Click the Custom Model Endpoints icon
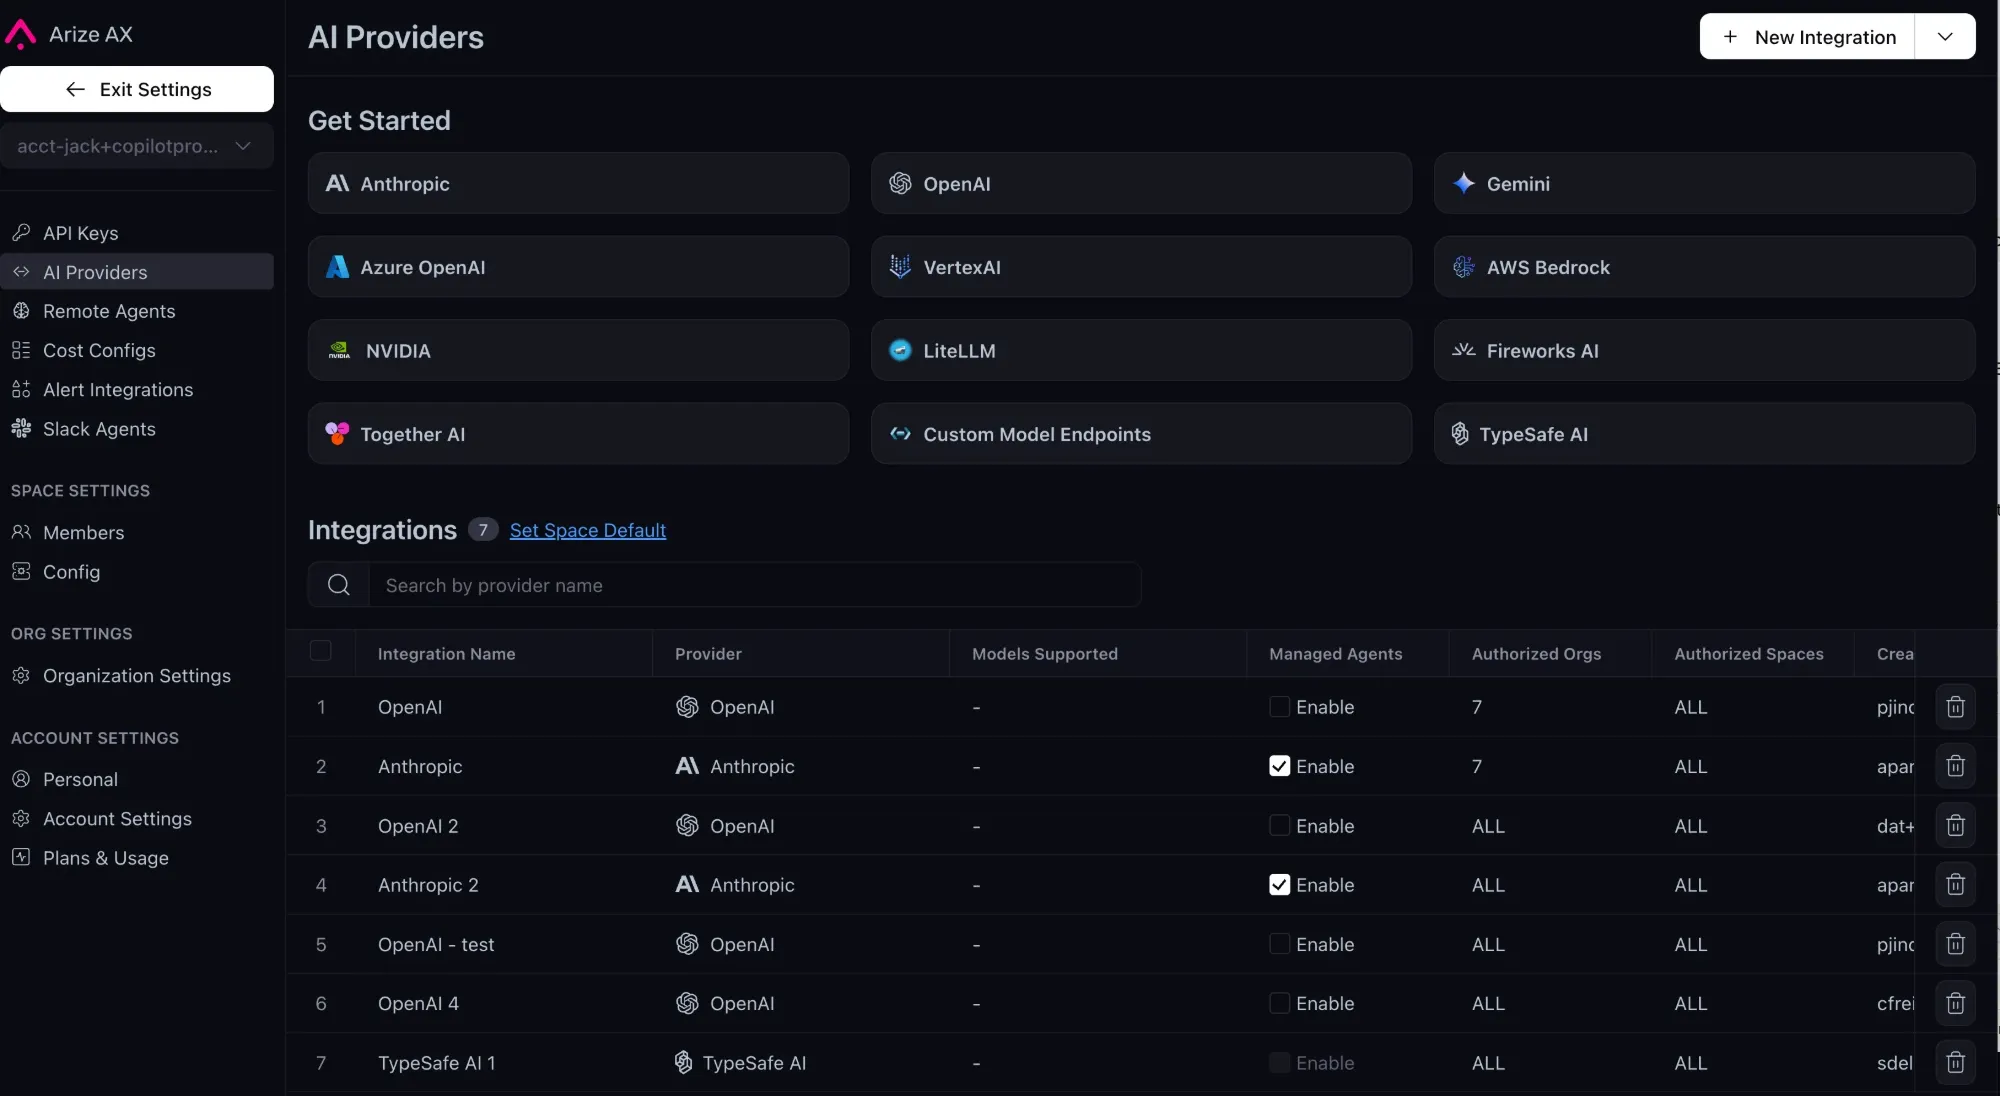Viewport: 2000px width, 1096px height. [x=900, y=434]
